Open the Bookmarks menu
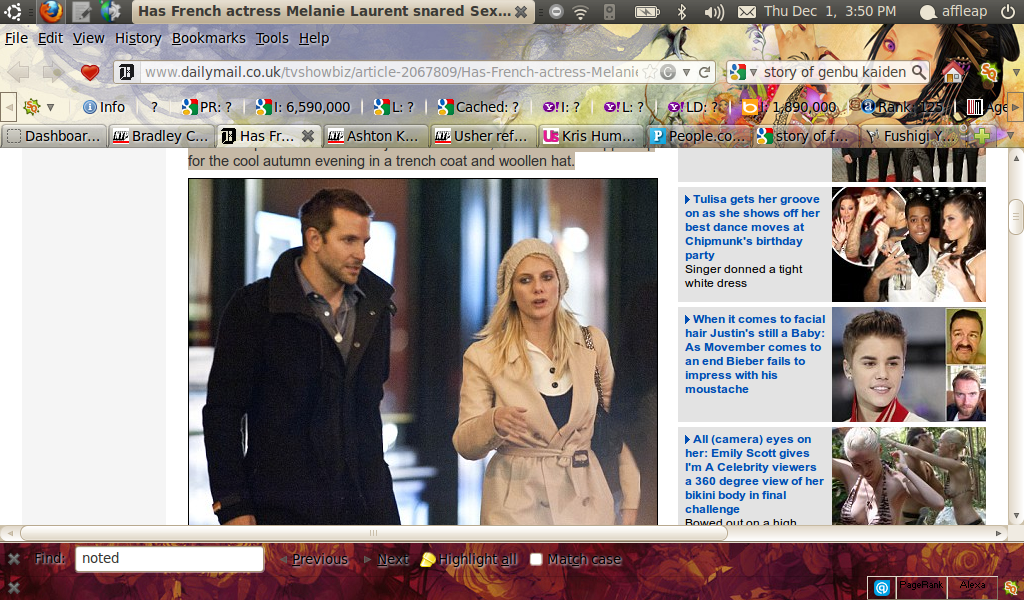Viewport: 1024px width, 600px height. pos(209,39)
